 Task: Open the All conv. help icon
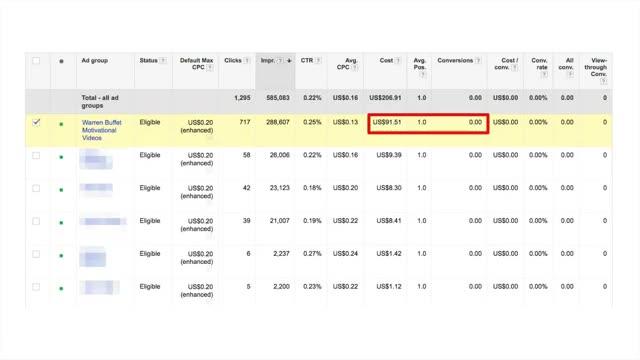pos(570,75)
